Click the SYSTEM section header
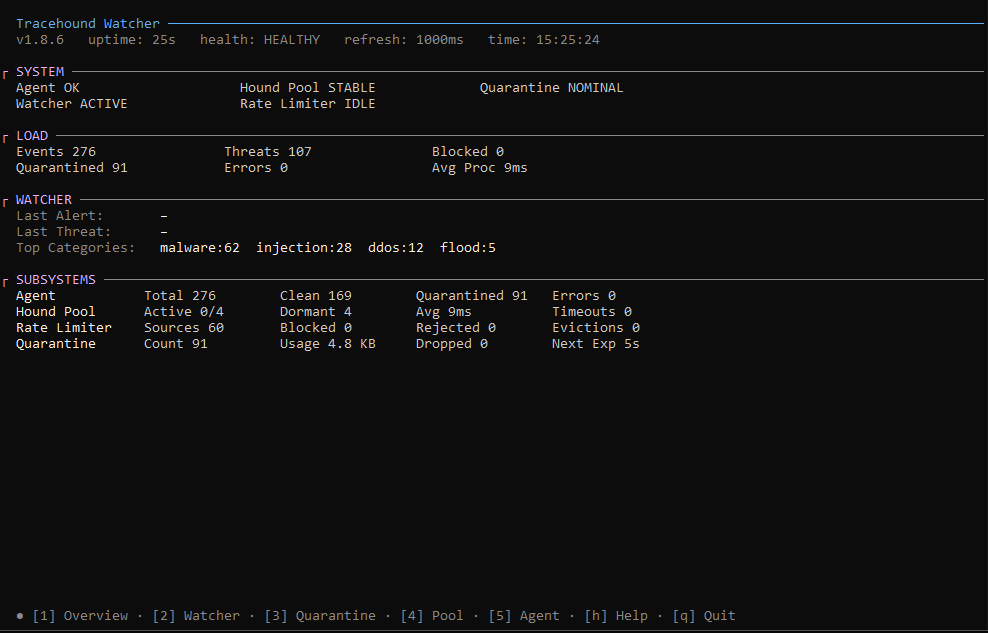This screenshot has height=633, width=988. [x=40, y=72]
